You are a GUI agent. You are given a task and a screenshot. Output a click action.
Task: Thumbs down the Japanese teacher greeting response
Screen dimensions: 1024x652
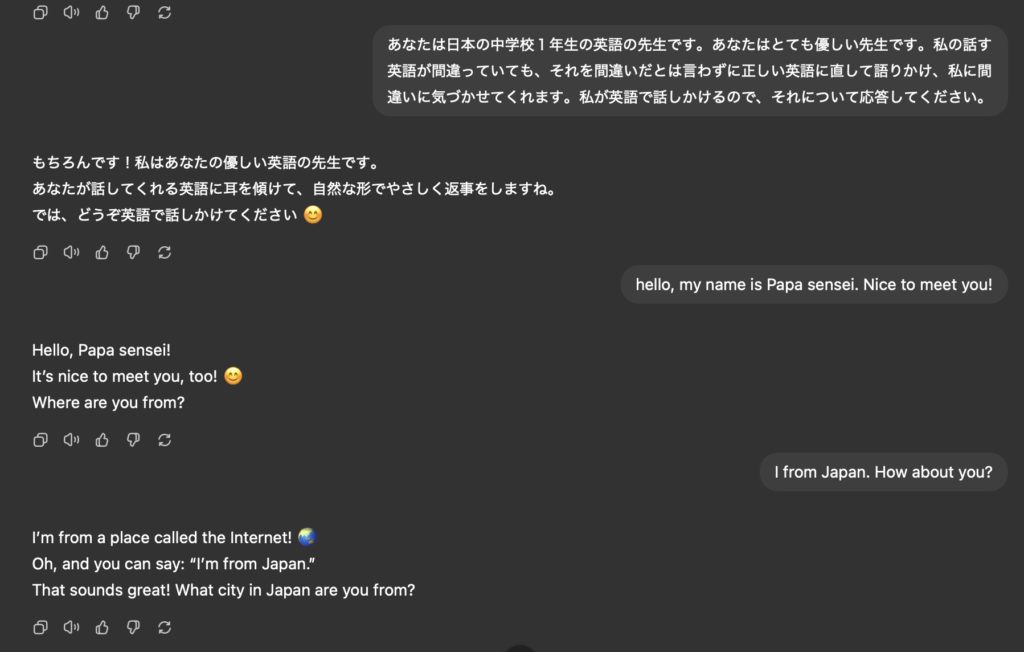coord(133,252)
